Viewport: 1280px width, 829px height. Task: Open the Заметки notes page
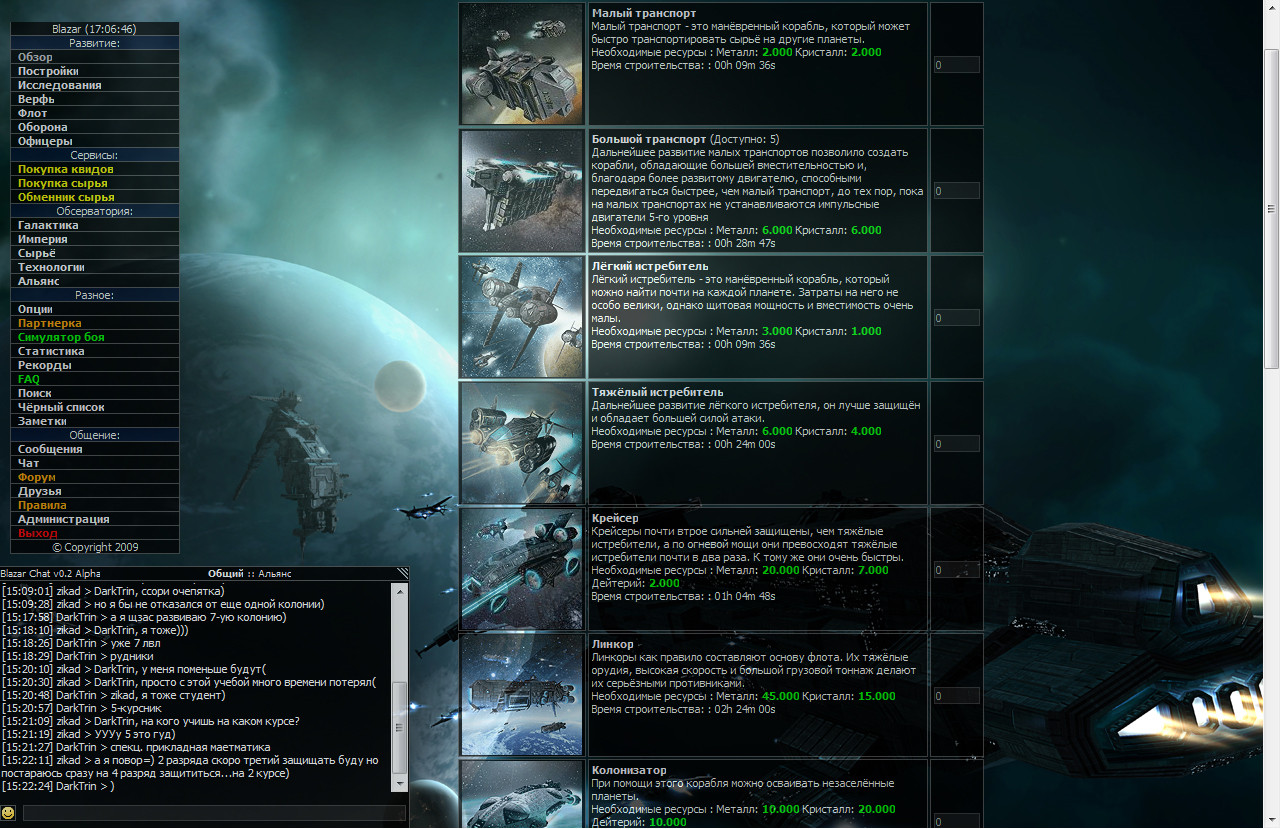(42, 421)
